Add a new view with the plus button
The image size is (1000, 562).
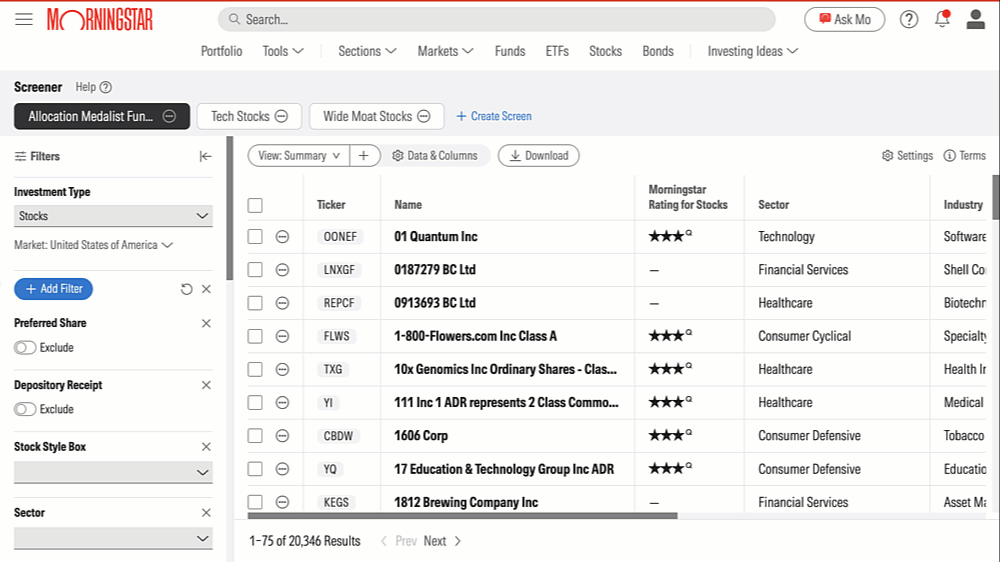[x=364, y=156]
